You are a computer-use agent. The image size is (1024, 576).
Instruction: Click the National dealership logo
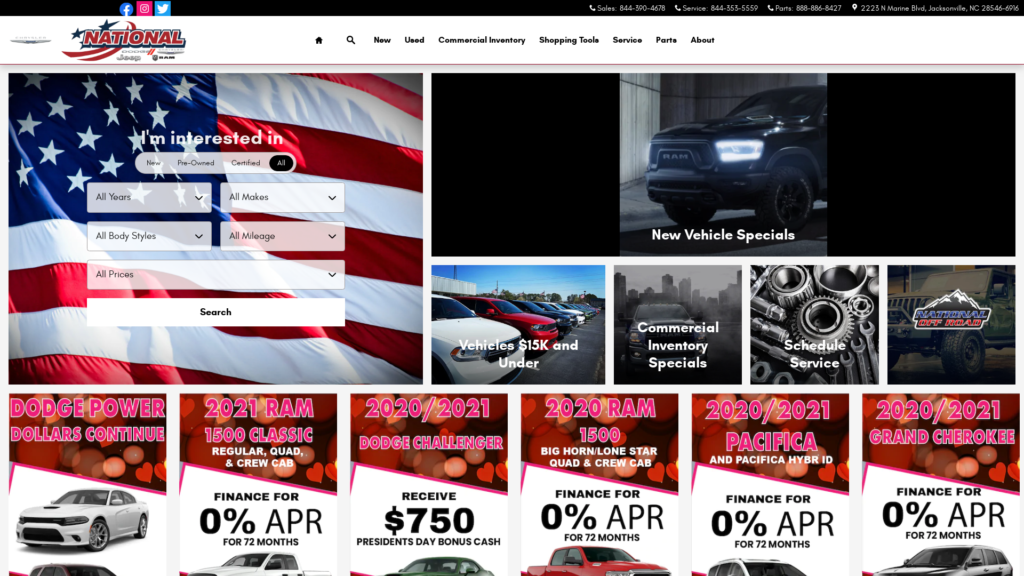click(124, 41)
